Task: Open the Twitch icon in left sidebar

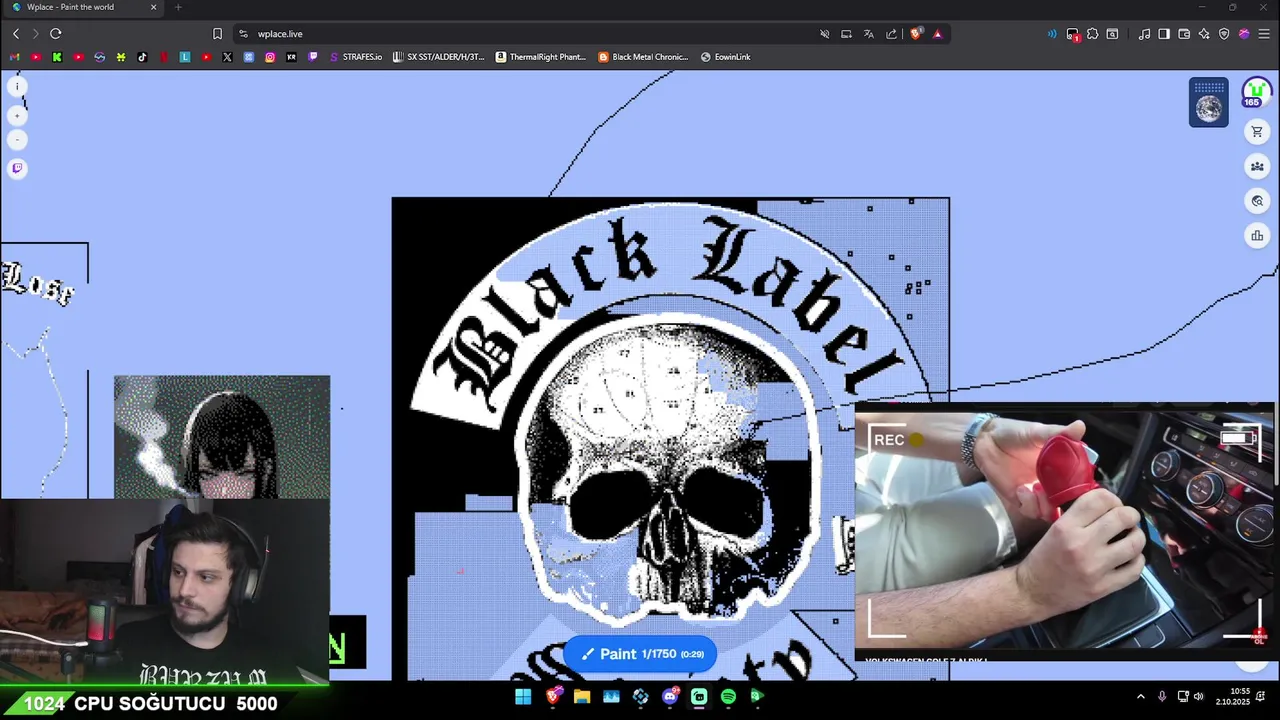Action: point(17,168)
